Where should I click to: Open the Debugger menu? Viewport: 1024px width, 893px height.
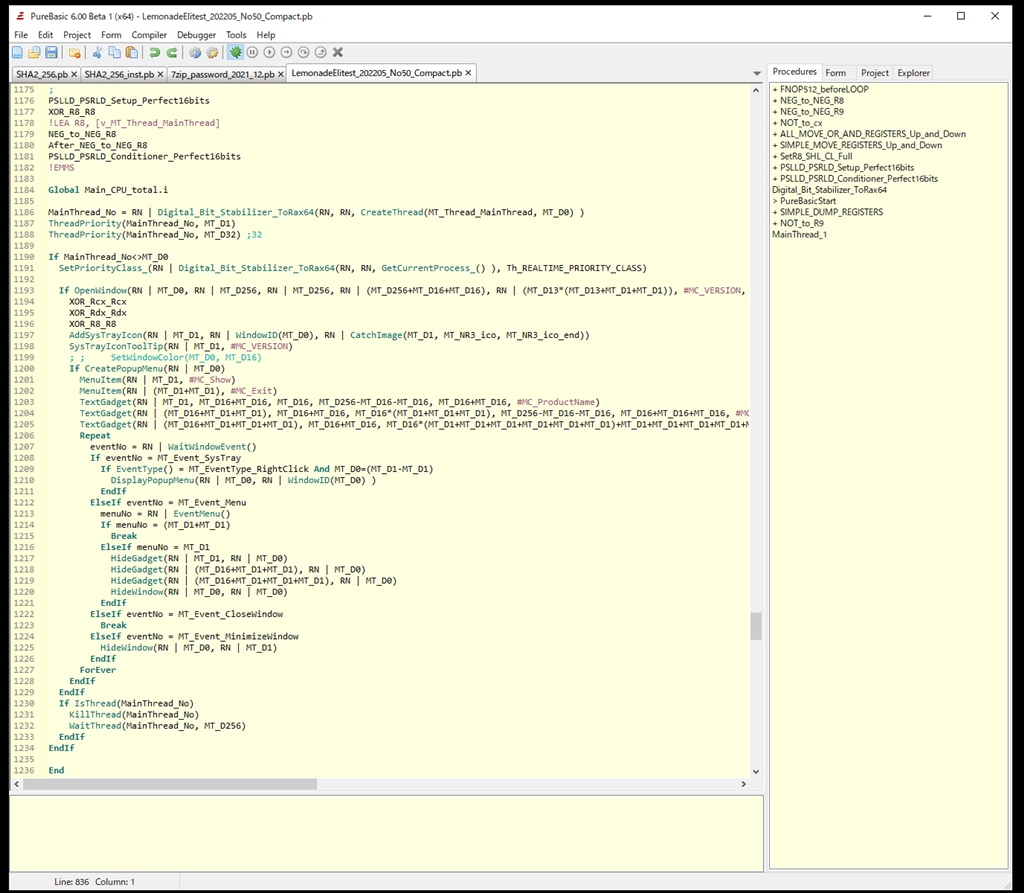point(196,35)
